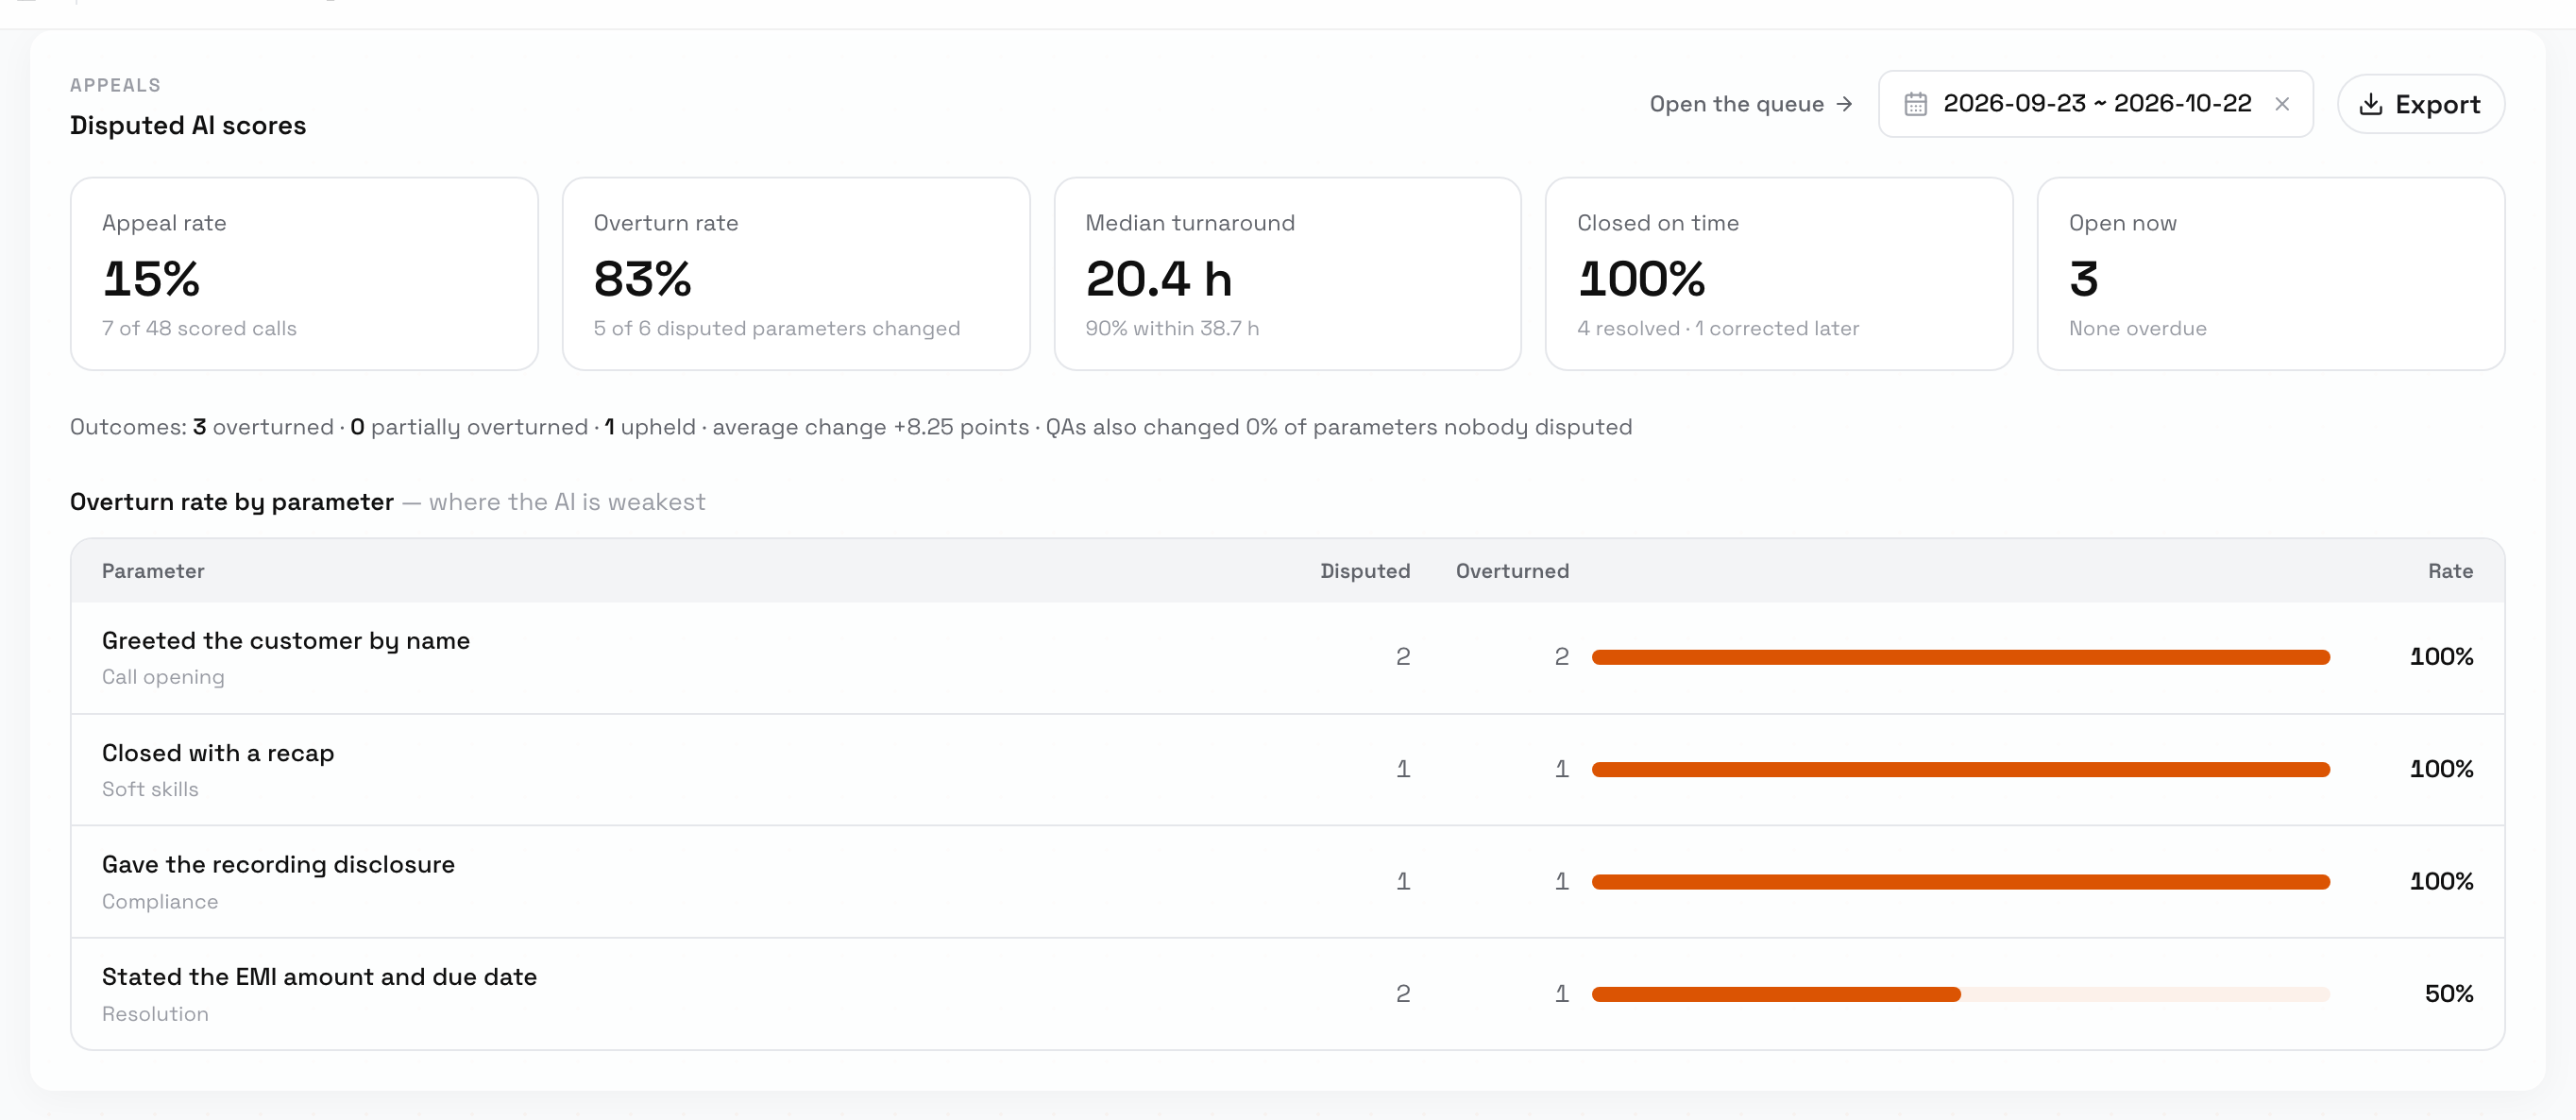Click '4 resolved · 1 corrected later' text

pos(1718,328)
